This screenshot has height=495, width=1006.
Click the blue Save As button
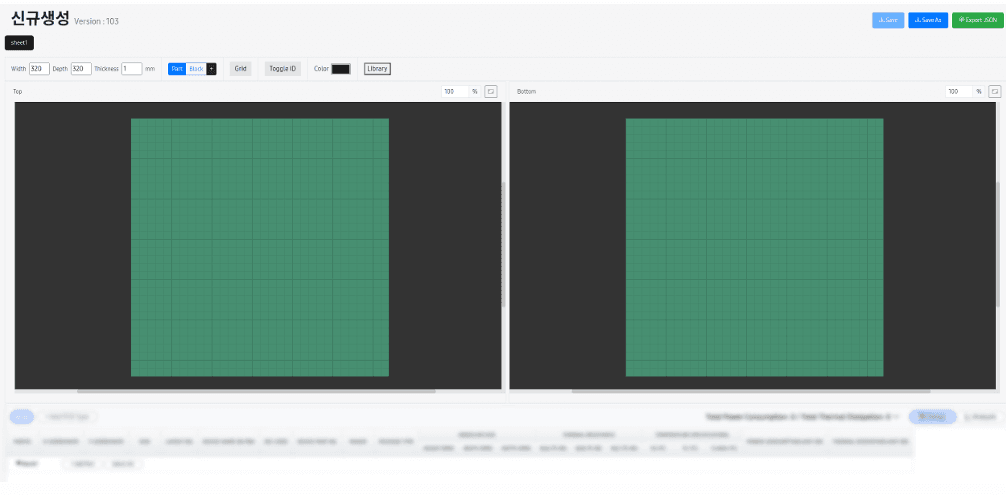pos(928,20)
